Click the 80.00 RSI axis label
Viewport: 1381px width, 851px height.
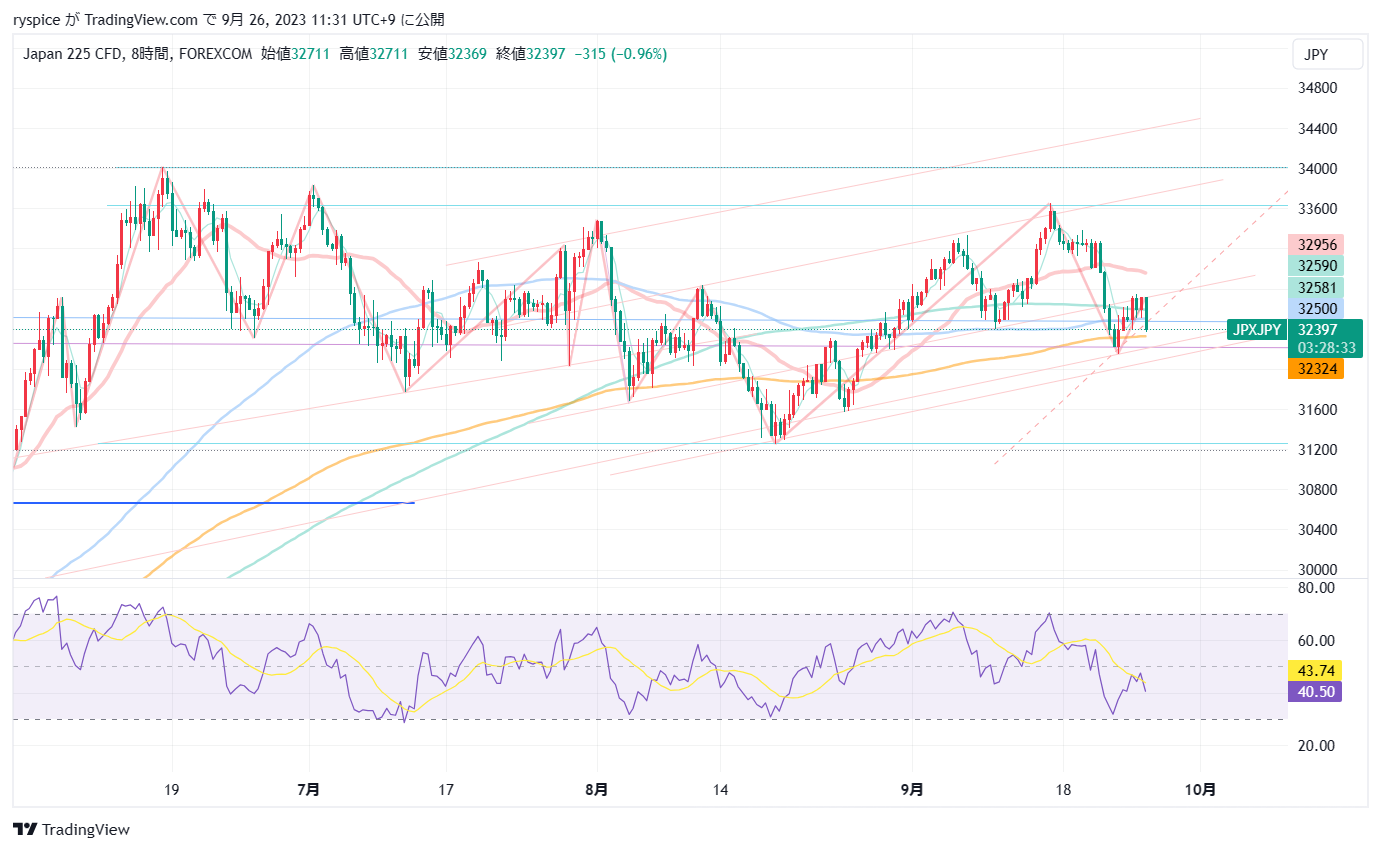pos(1316,588)
